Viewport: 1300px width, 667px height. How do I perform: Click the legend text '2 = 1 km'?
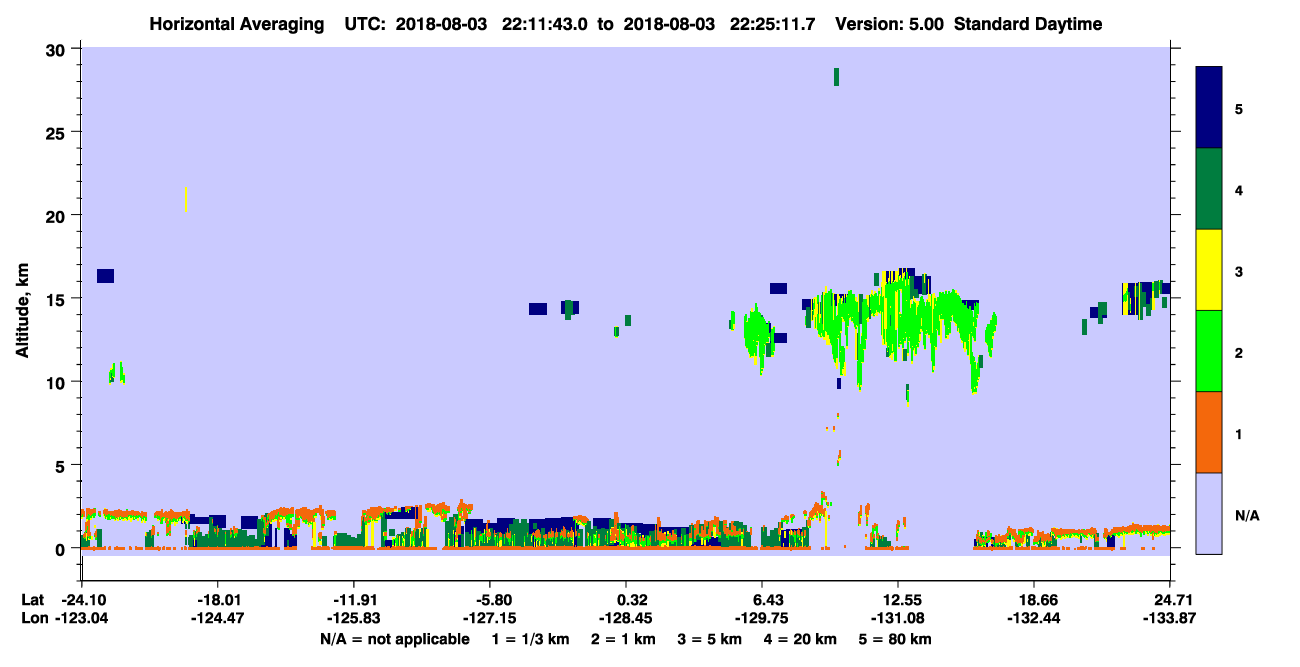(624, 639)
